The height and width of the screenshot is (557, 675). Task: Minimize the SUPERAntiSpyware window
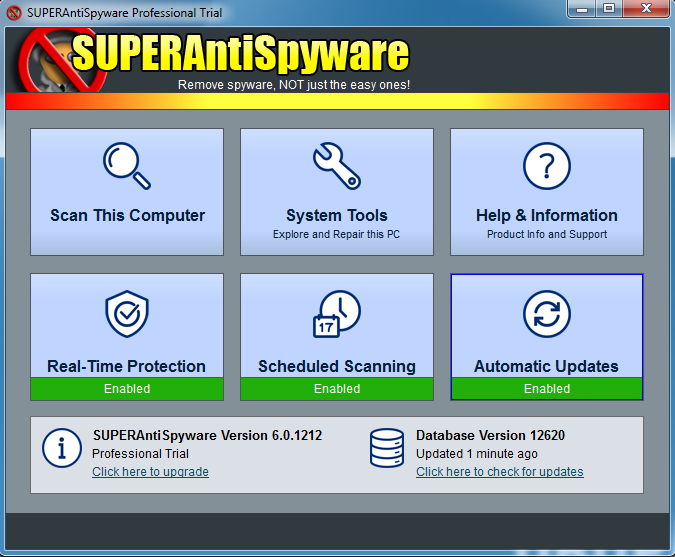tap(583, 10)
